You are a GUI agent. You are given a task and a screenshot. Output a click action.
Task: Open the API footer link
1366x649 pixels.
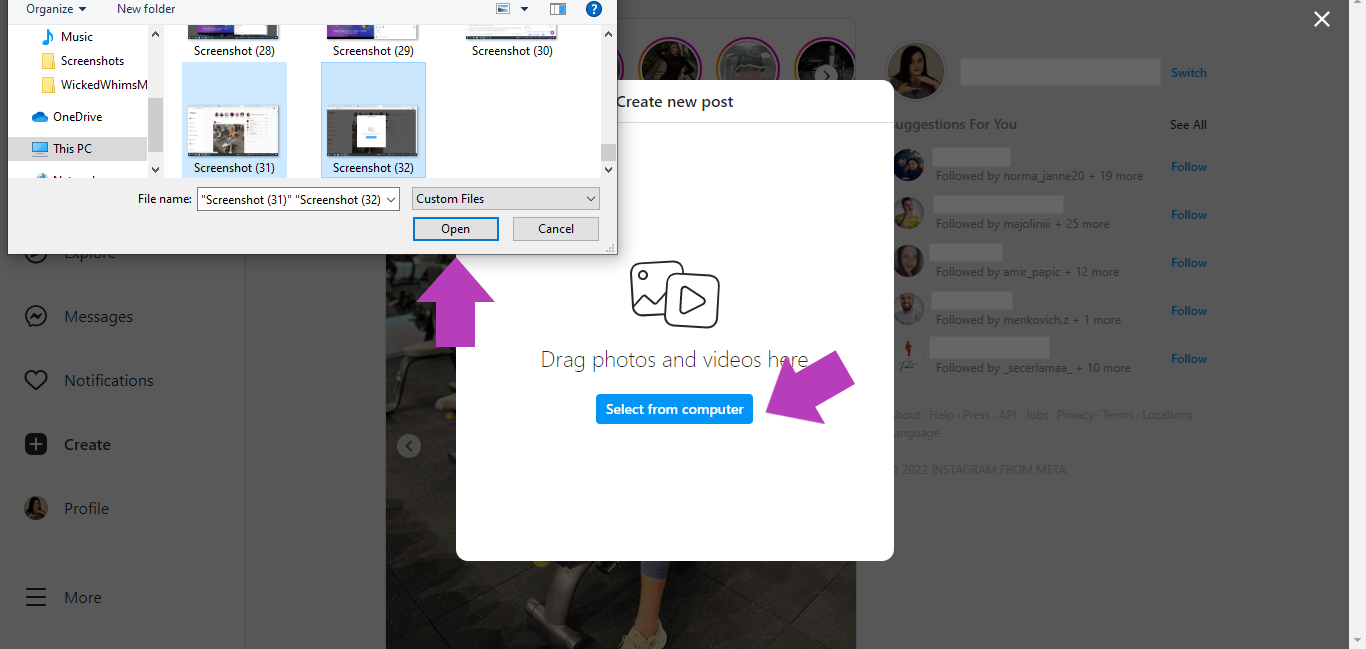point(1007,415)
